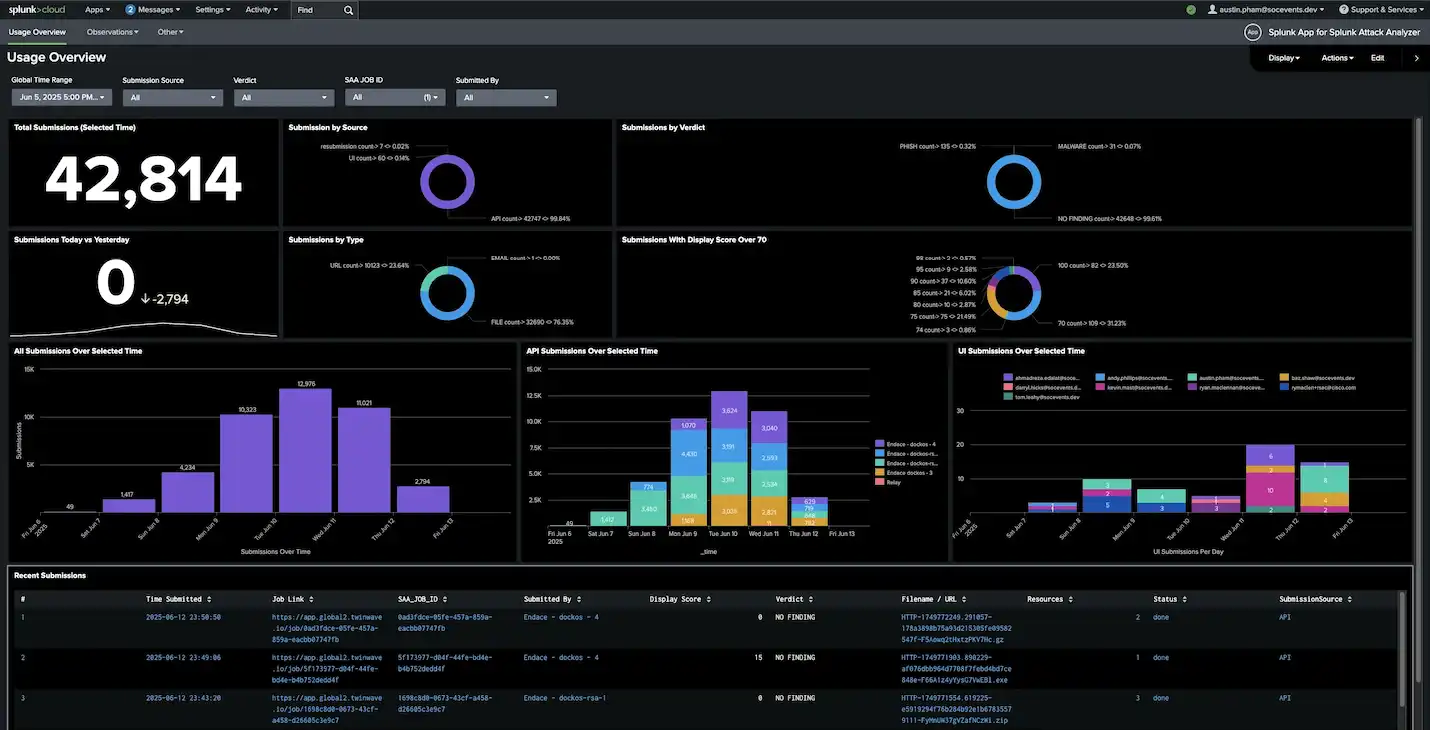This screenshot has height=730, width=1430.
Task: Open the Settings menu in top bar
Action: (214, 10)
